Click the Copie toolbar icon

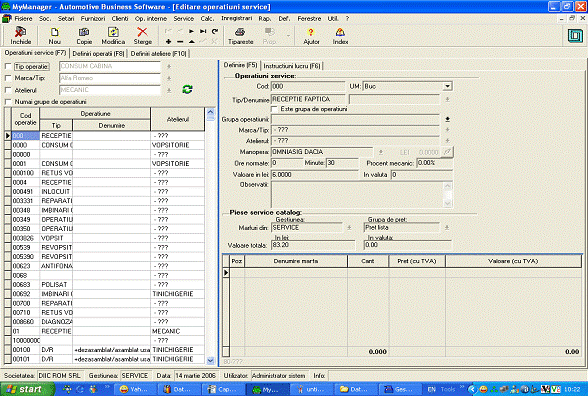click(x=84, y=36)
